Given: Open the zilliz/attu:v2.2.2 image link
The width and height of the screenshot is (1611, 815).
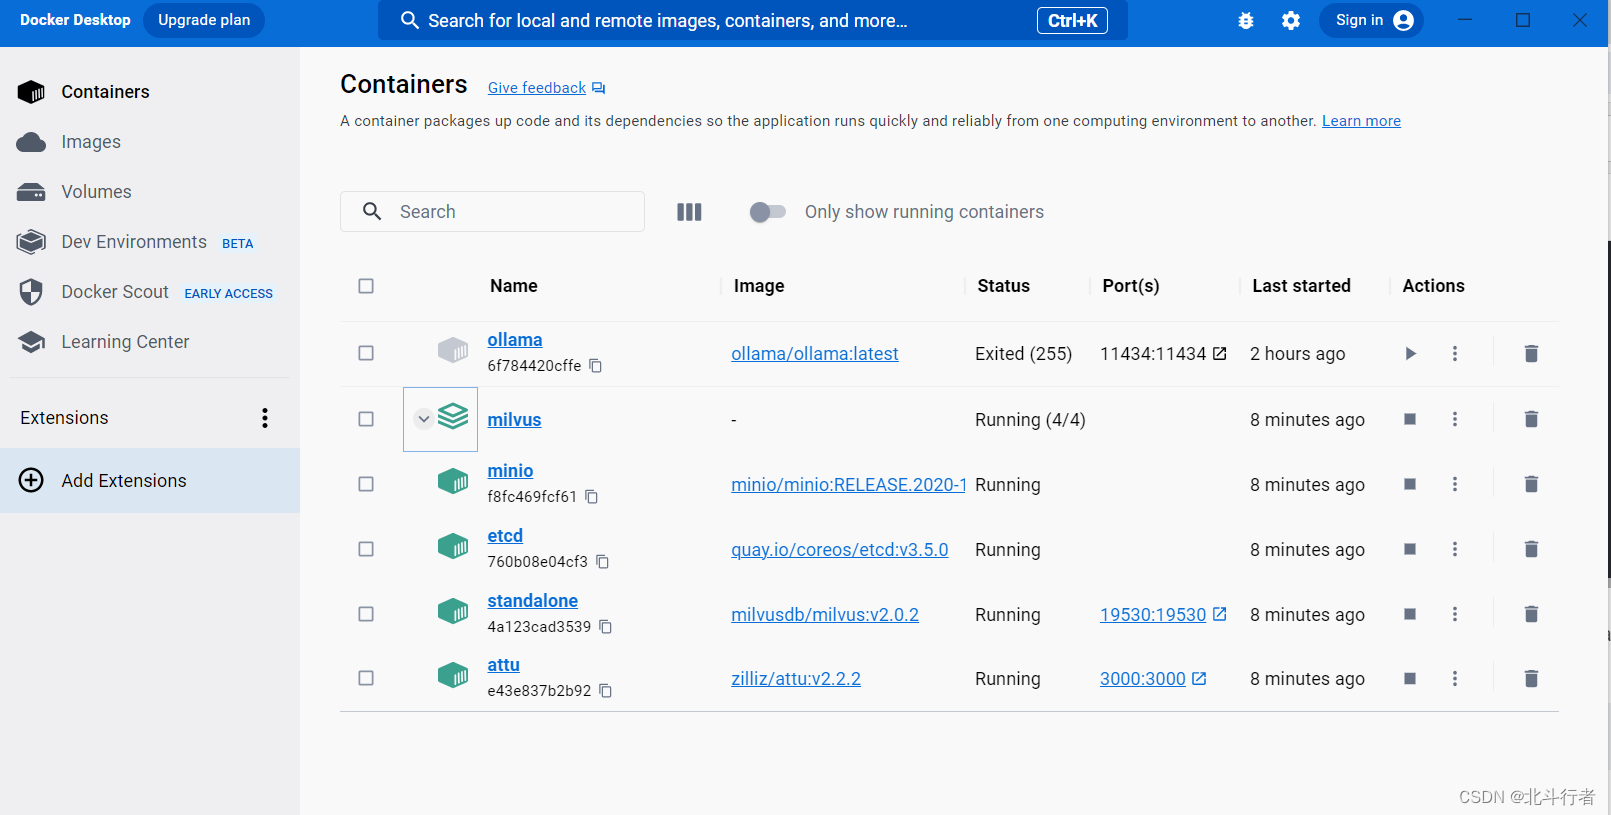Looking at the screenshot, I should point(796,679).
